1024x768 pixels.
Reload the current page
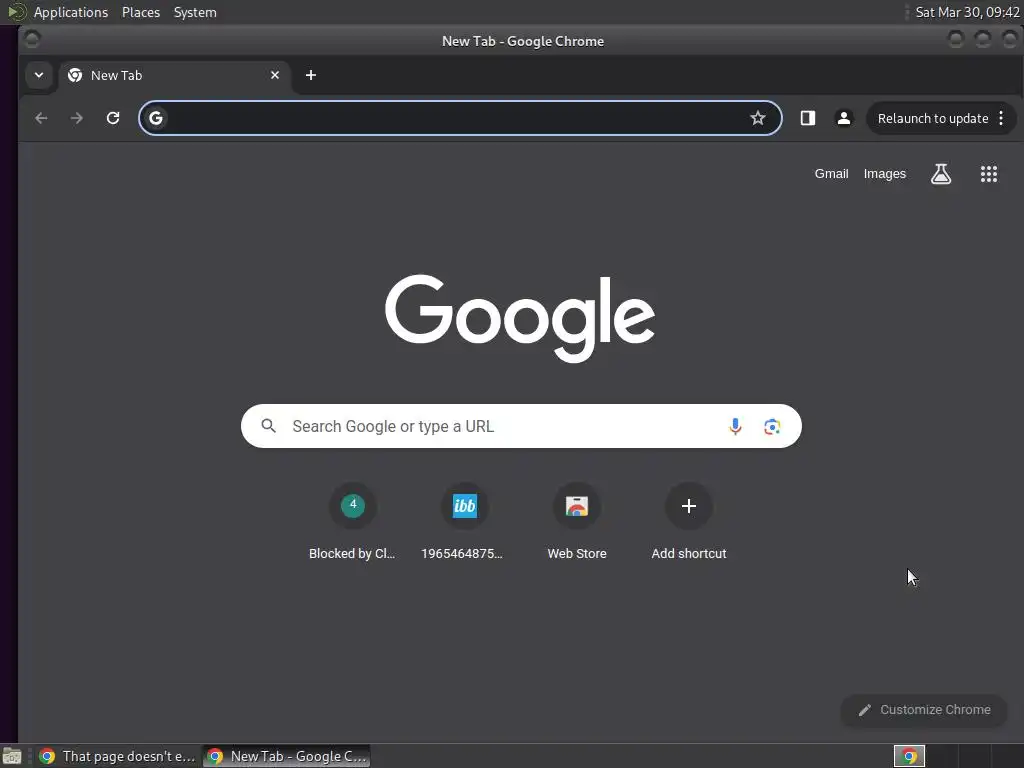coord(113,118)
